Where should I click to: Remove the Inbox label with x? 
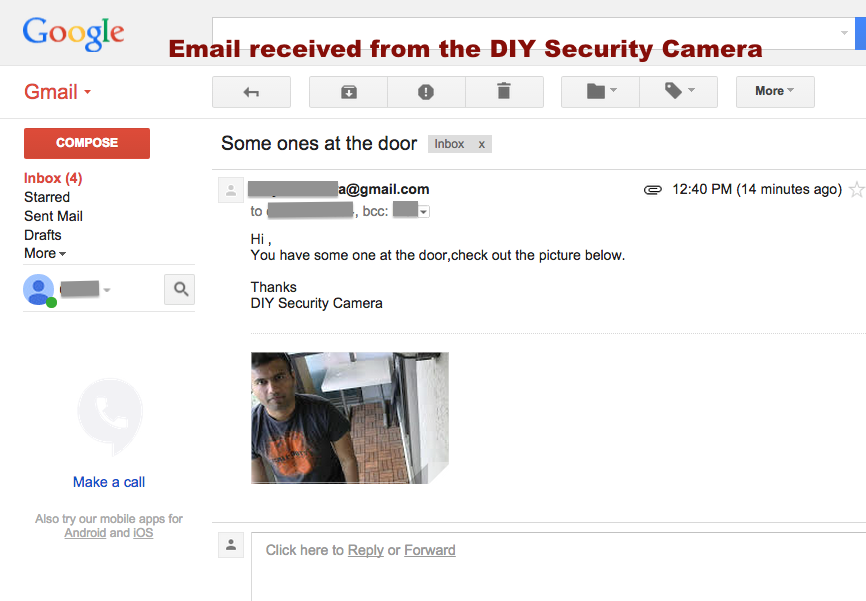point(481,144)
